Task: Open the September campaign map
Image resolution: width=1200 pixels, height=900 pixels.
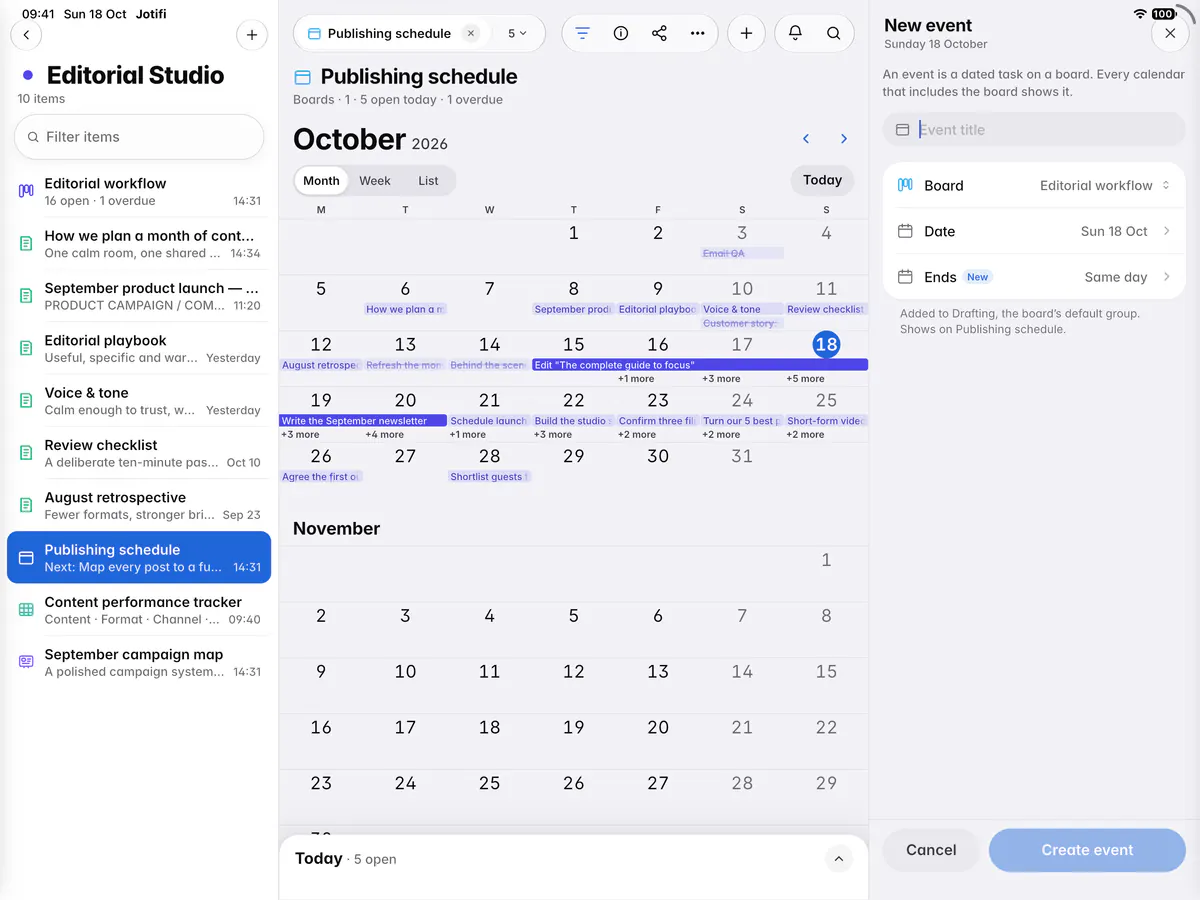Action: [x=139, y=662]
